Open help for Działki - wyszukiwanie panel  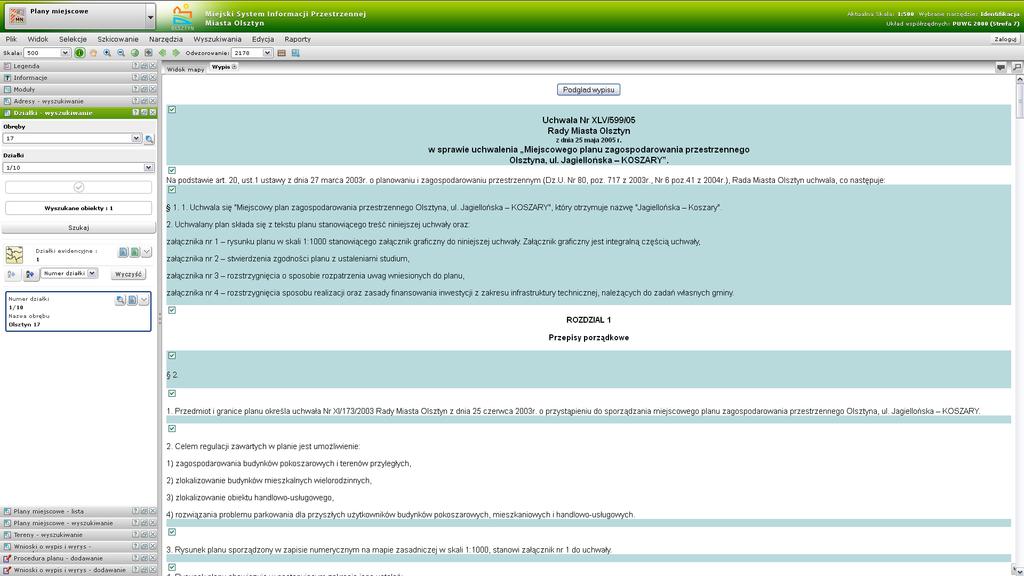pos(135,113)
